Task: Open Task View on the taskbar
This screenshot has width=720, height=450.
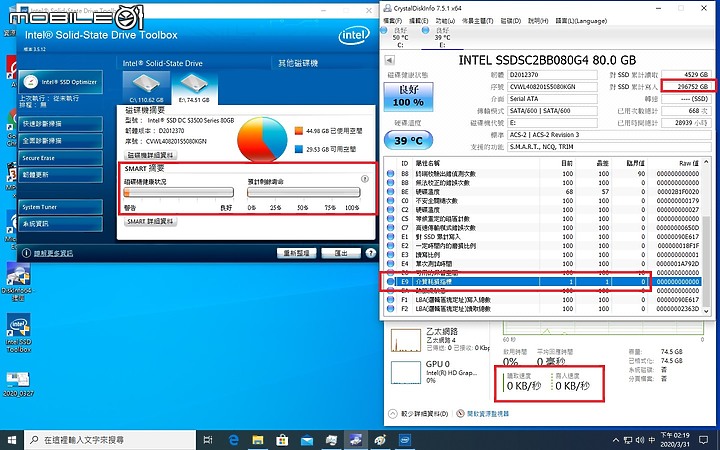Action: [208, 440]
